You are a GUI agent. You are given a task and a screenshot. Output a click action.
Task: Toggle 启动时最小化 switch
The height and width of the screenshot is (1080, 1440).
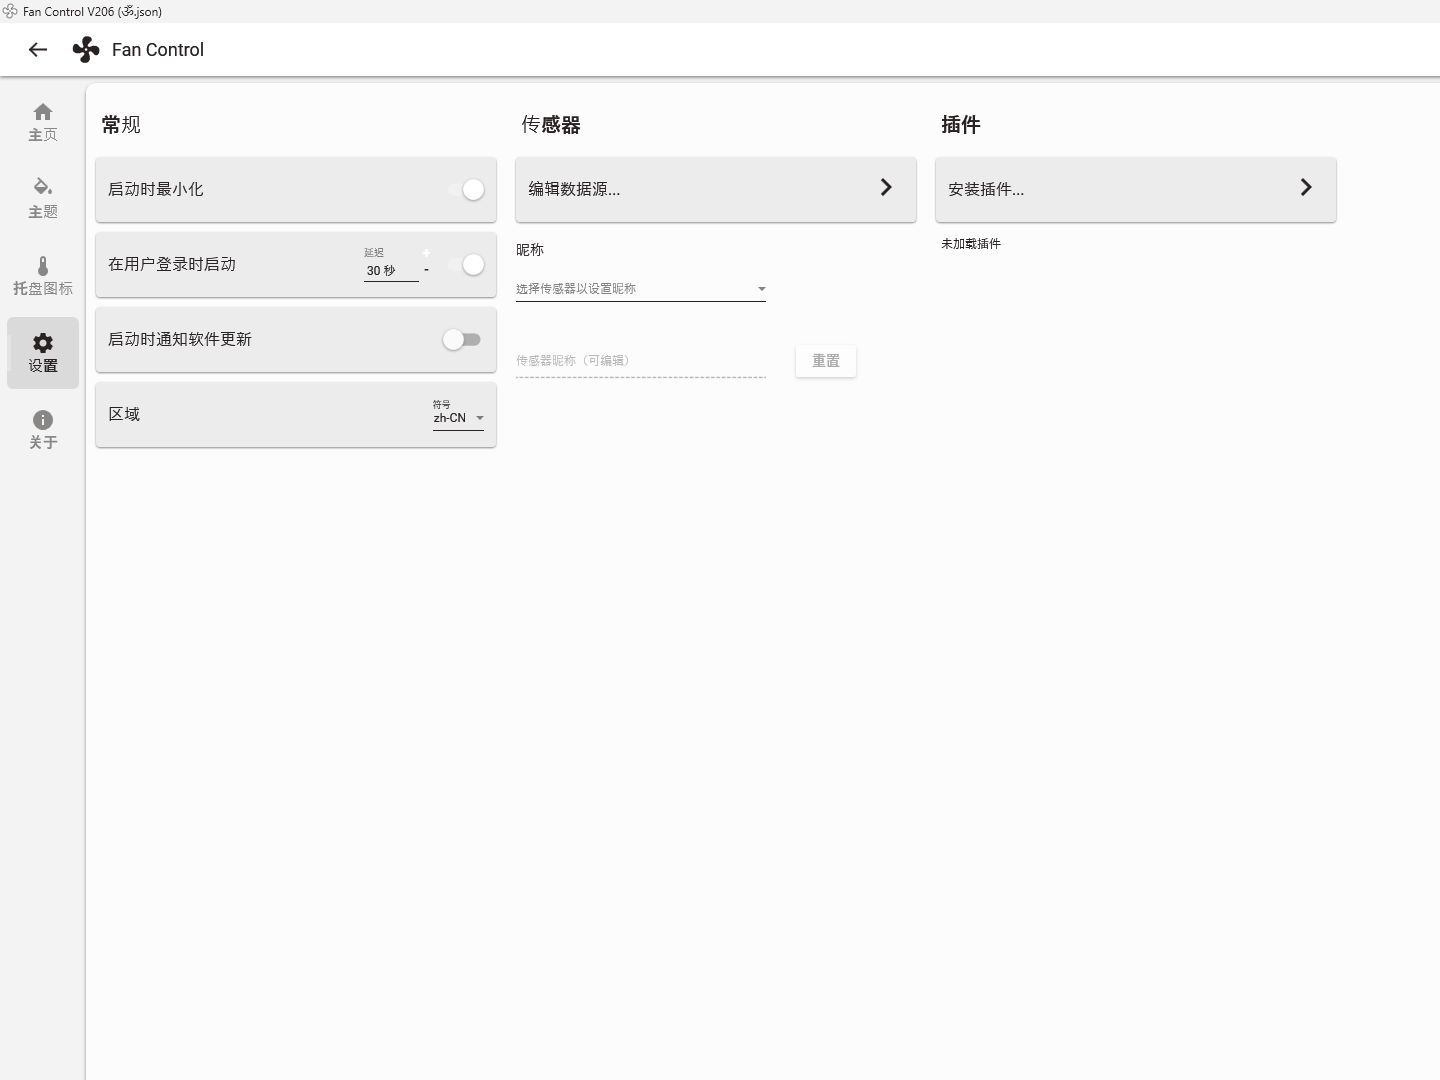[x=467, y=190]
